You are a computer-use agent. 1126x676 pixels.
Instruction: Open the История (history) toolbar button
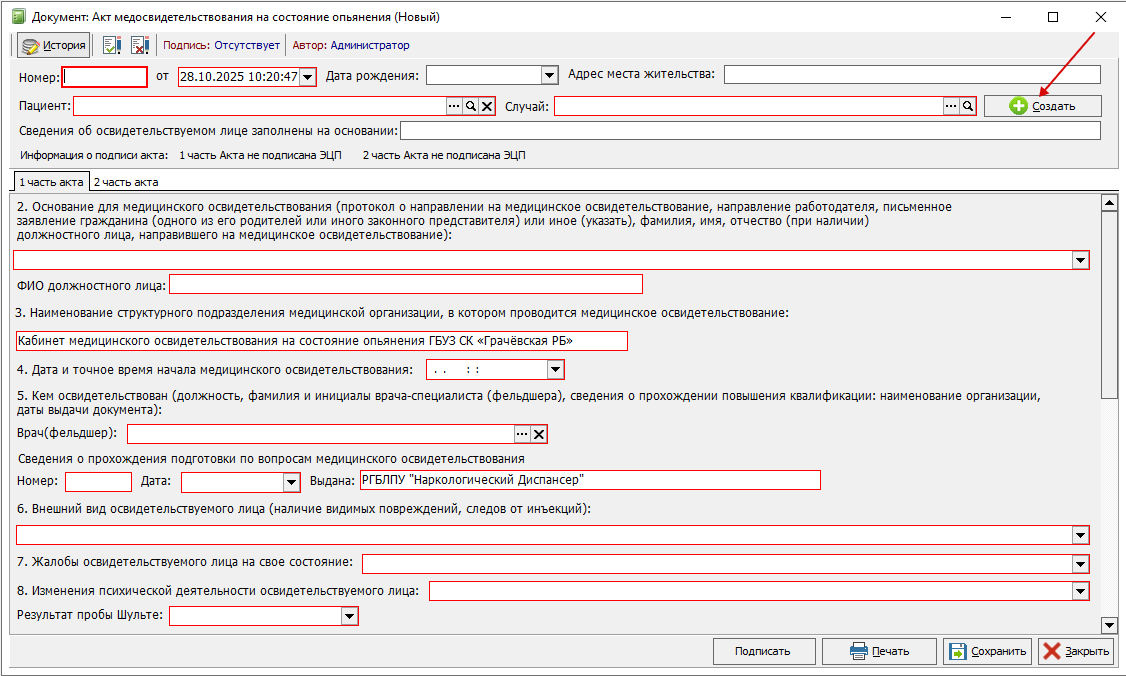[54, 45]
